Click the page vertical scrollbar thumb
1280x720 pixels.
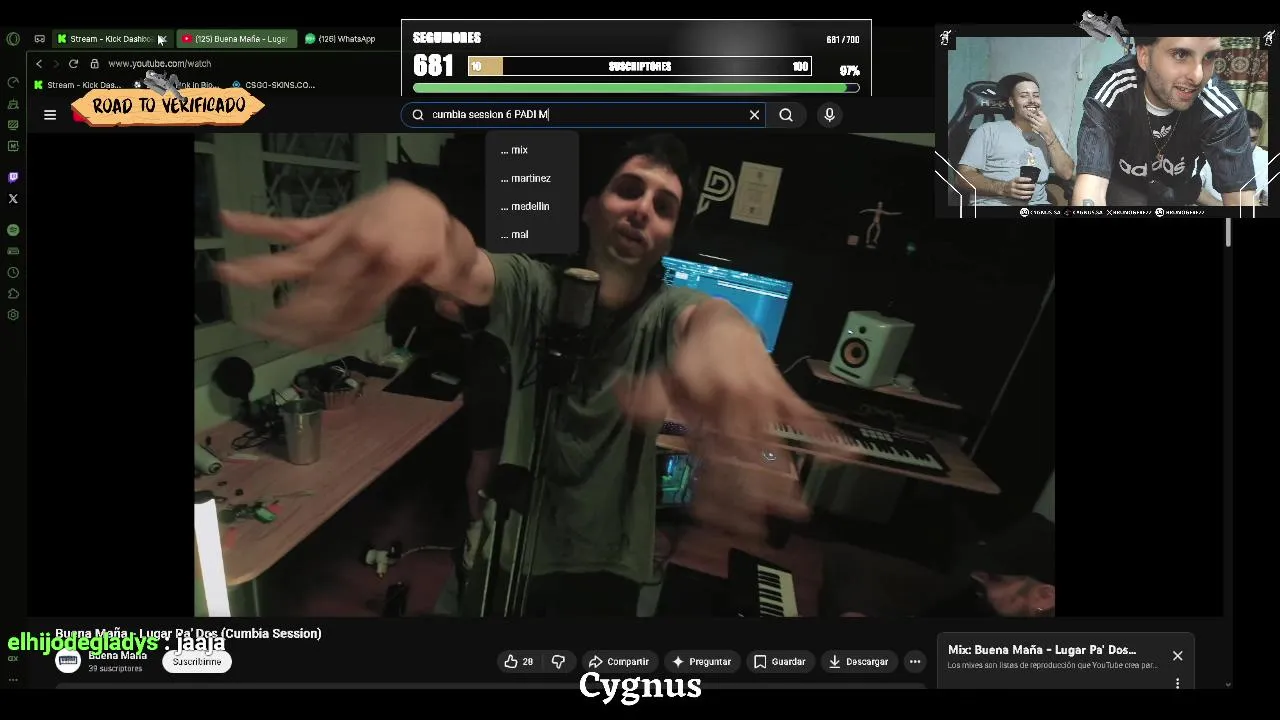pyautogui.click(x=1228, y=233)
